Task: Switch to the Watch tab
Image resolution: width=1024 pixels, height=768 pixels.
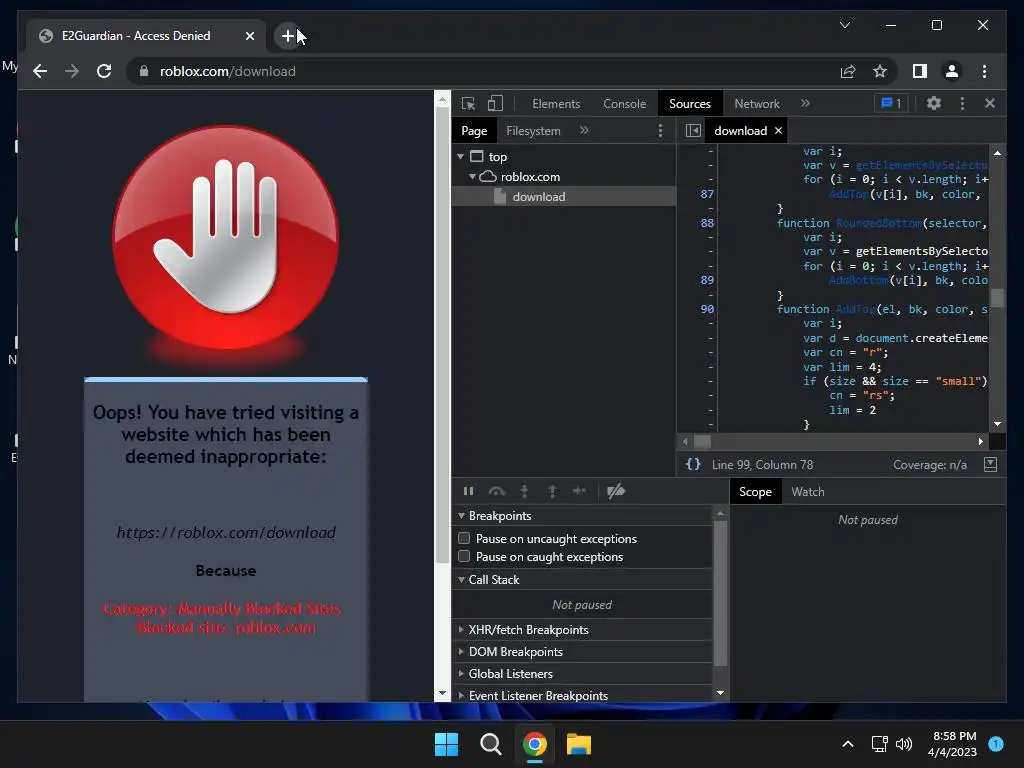Action: pos(808,492)
